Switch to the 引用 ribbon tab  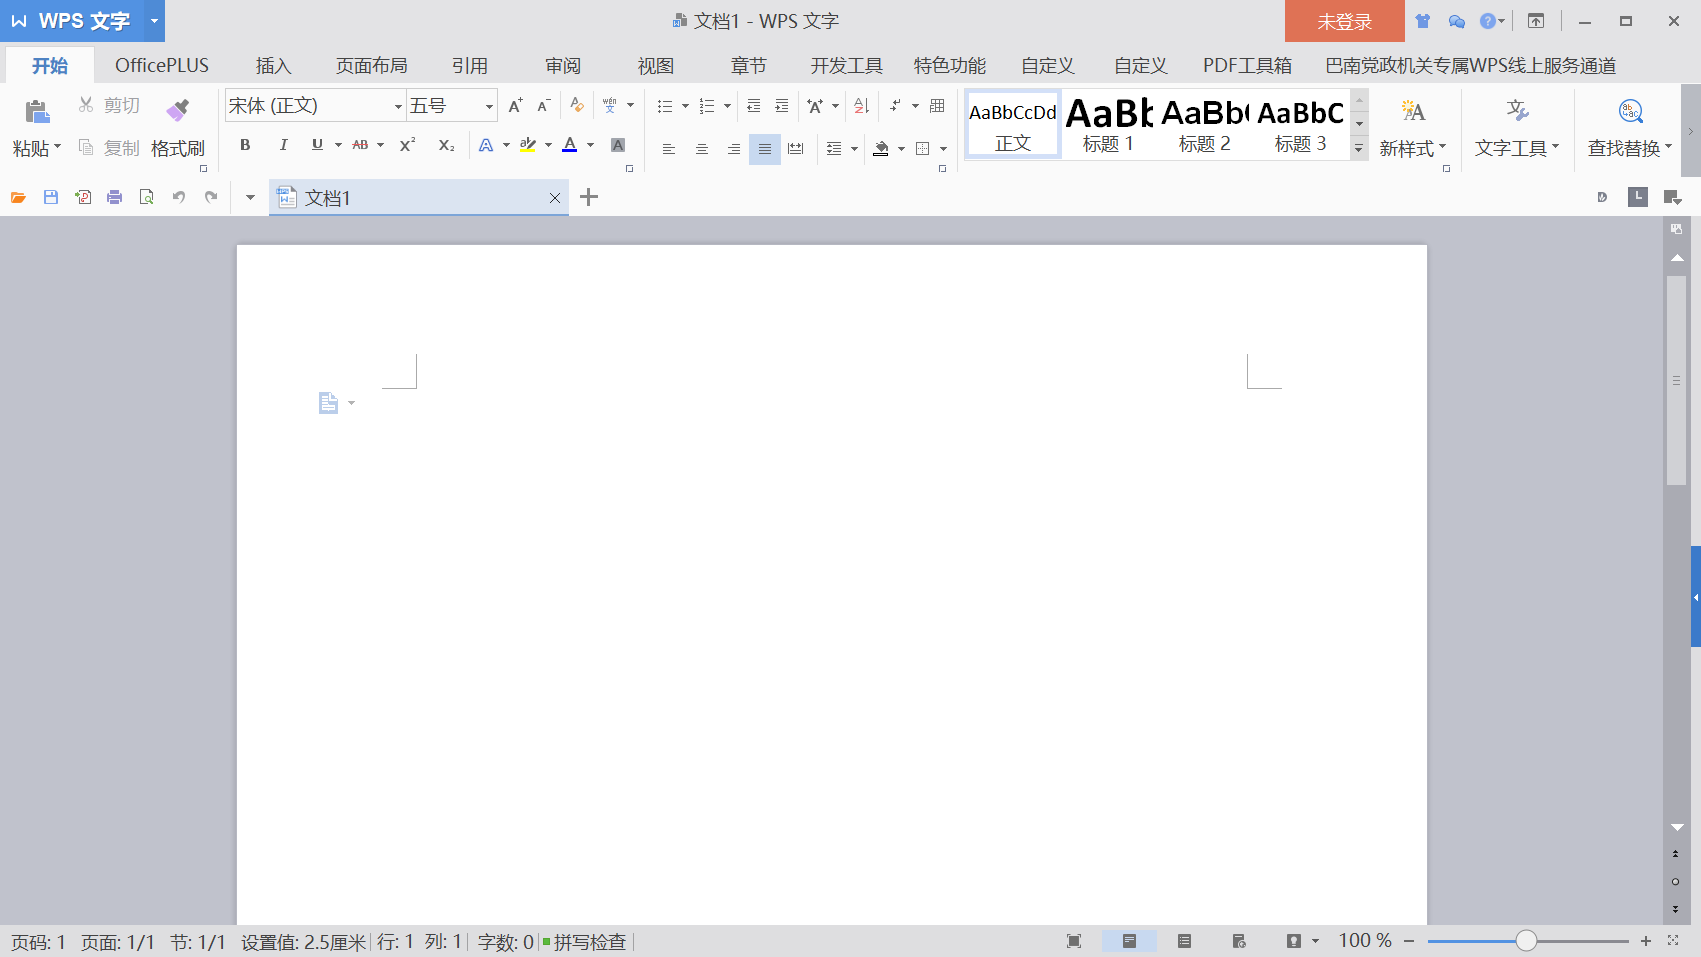click(470, 66)
